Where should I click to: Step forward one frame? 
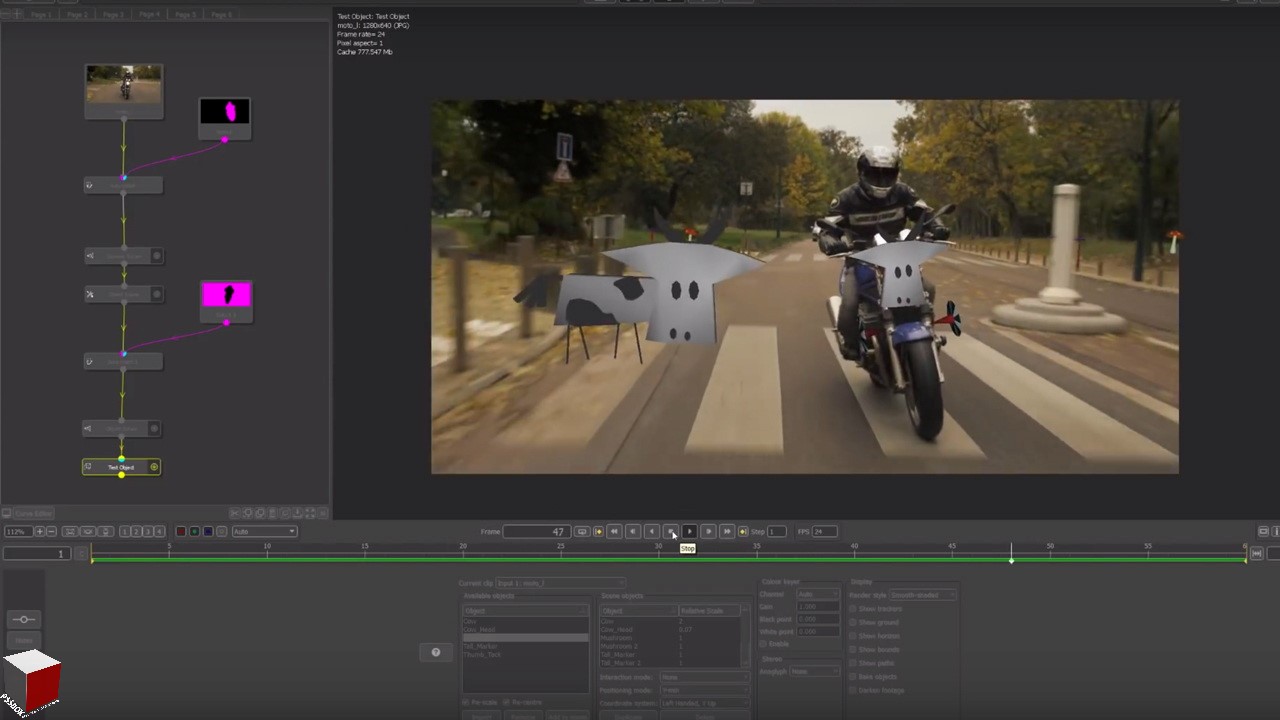pos(708,531)
